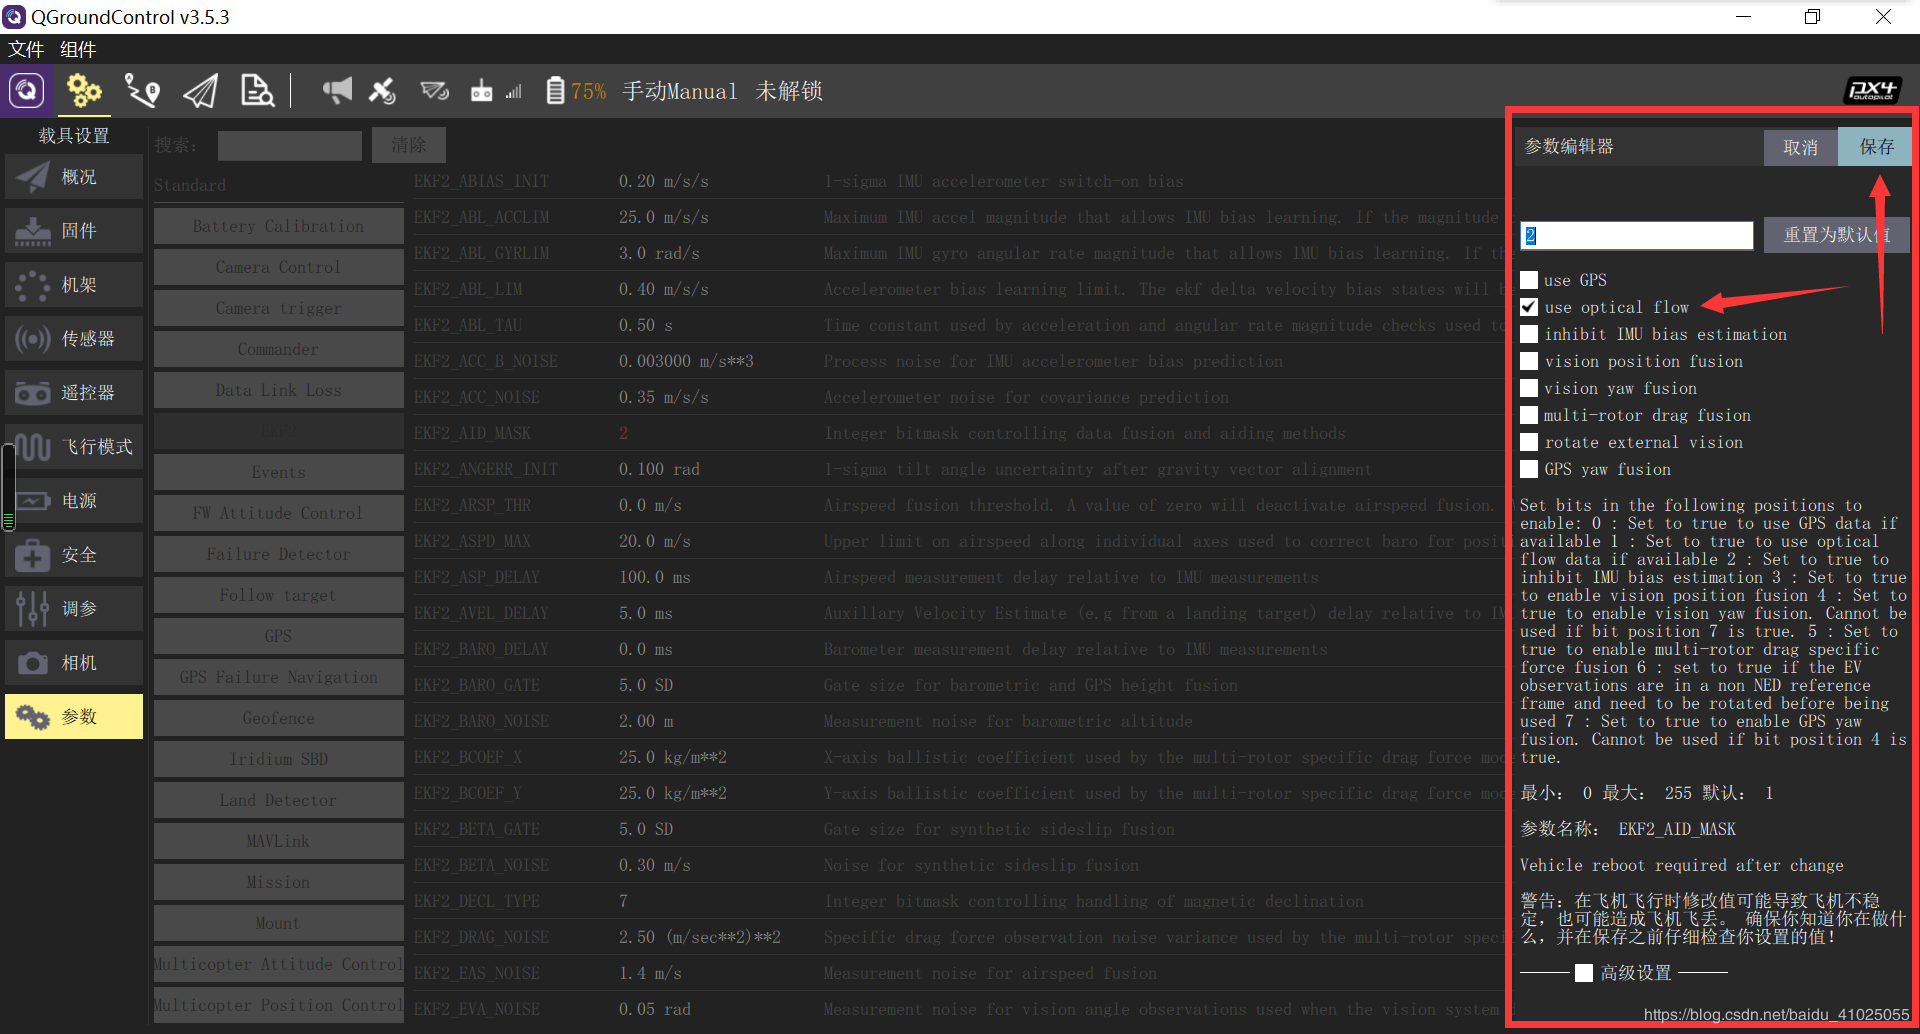Screen dimensions: 1920x1034
Task: Show vehicle messages megaphone icon
Action: point(337,91)
